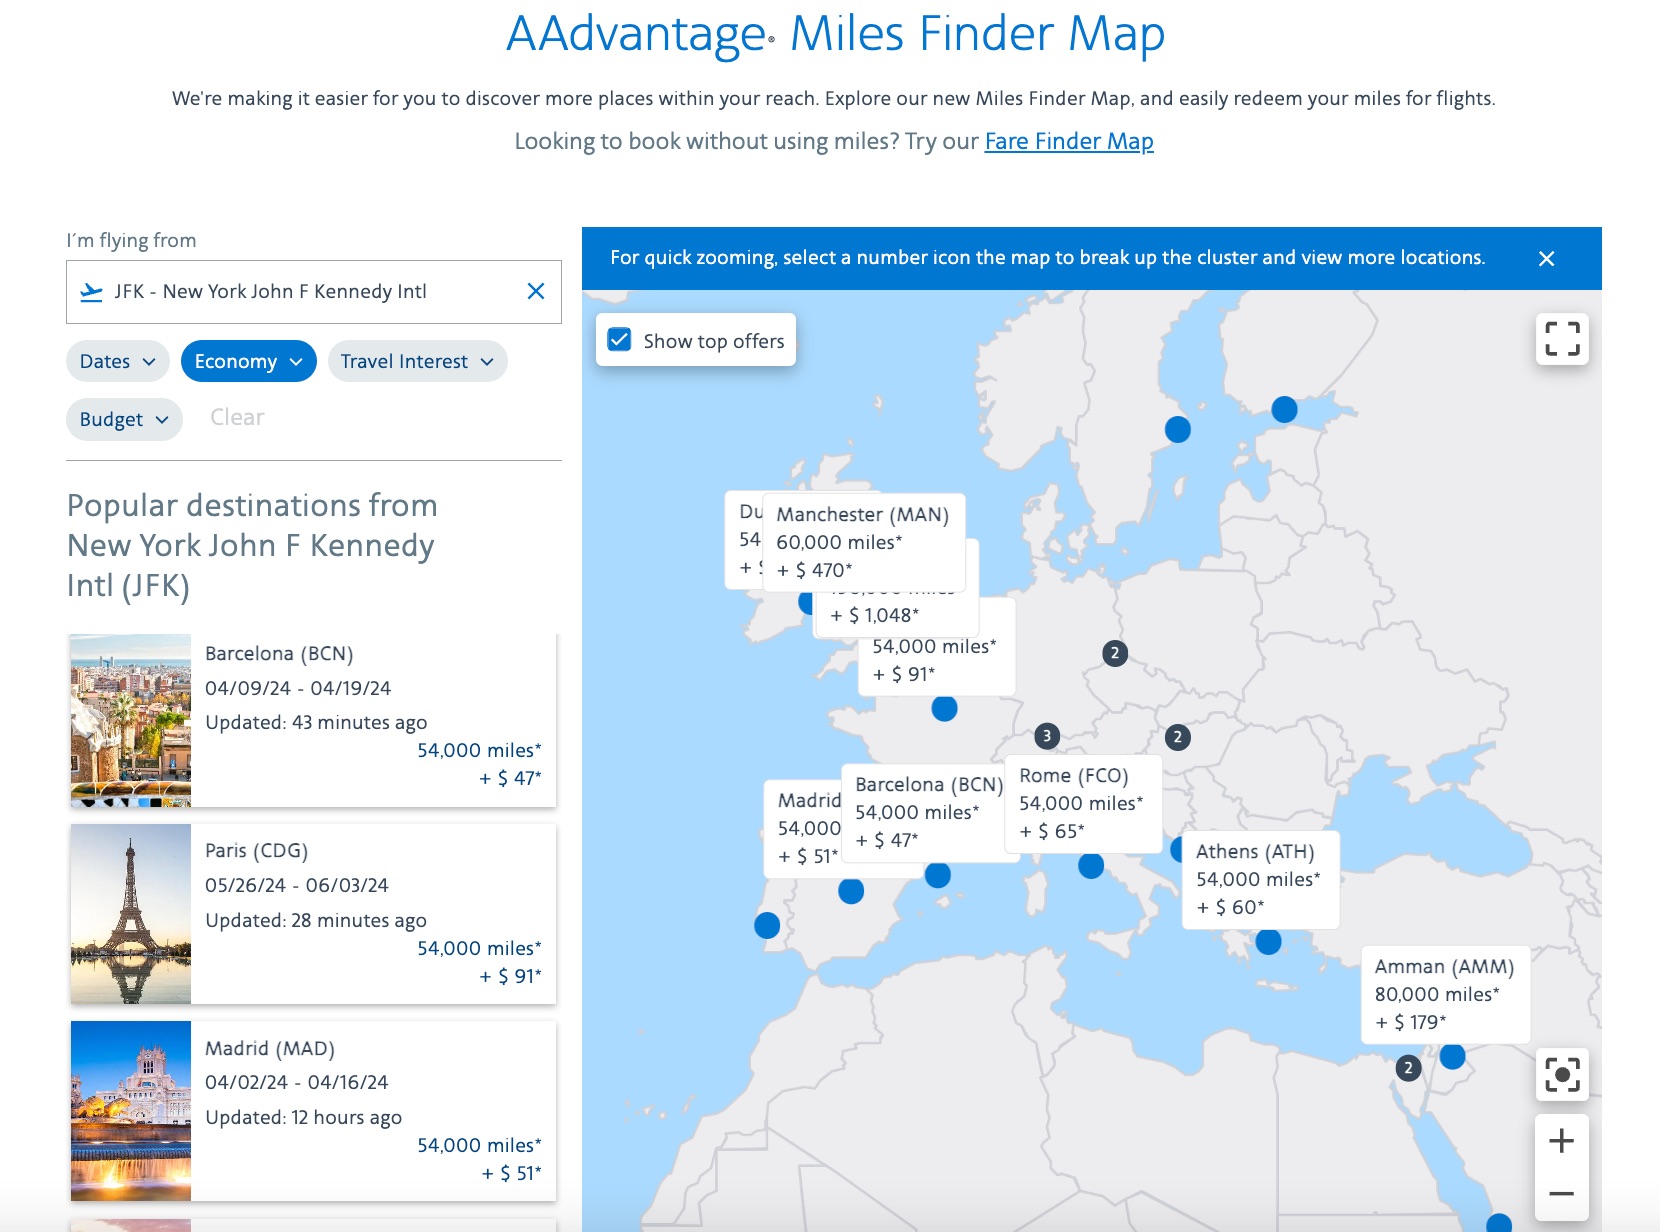Uncheck the Show top offers checkbox
This screenshot has width=1660, height=1232.
click(620, 340)
